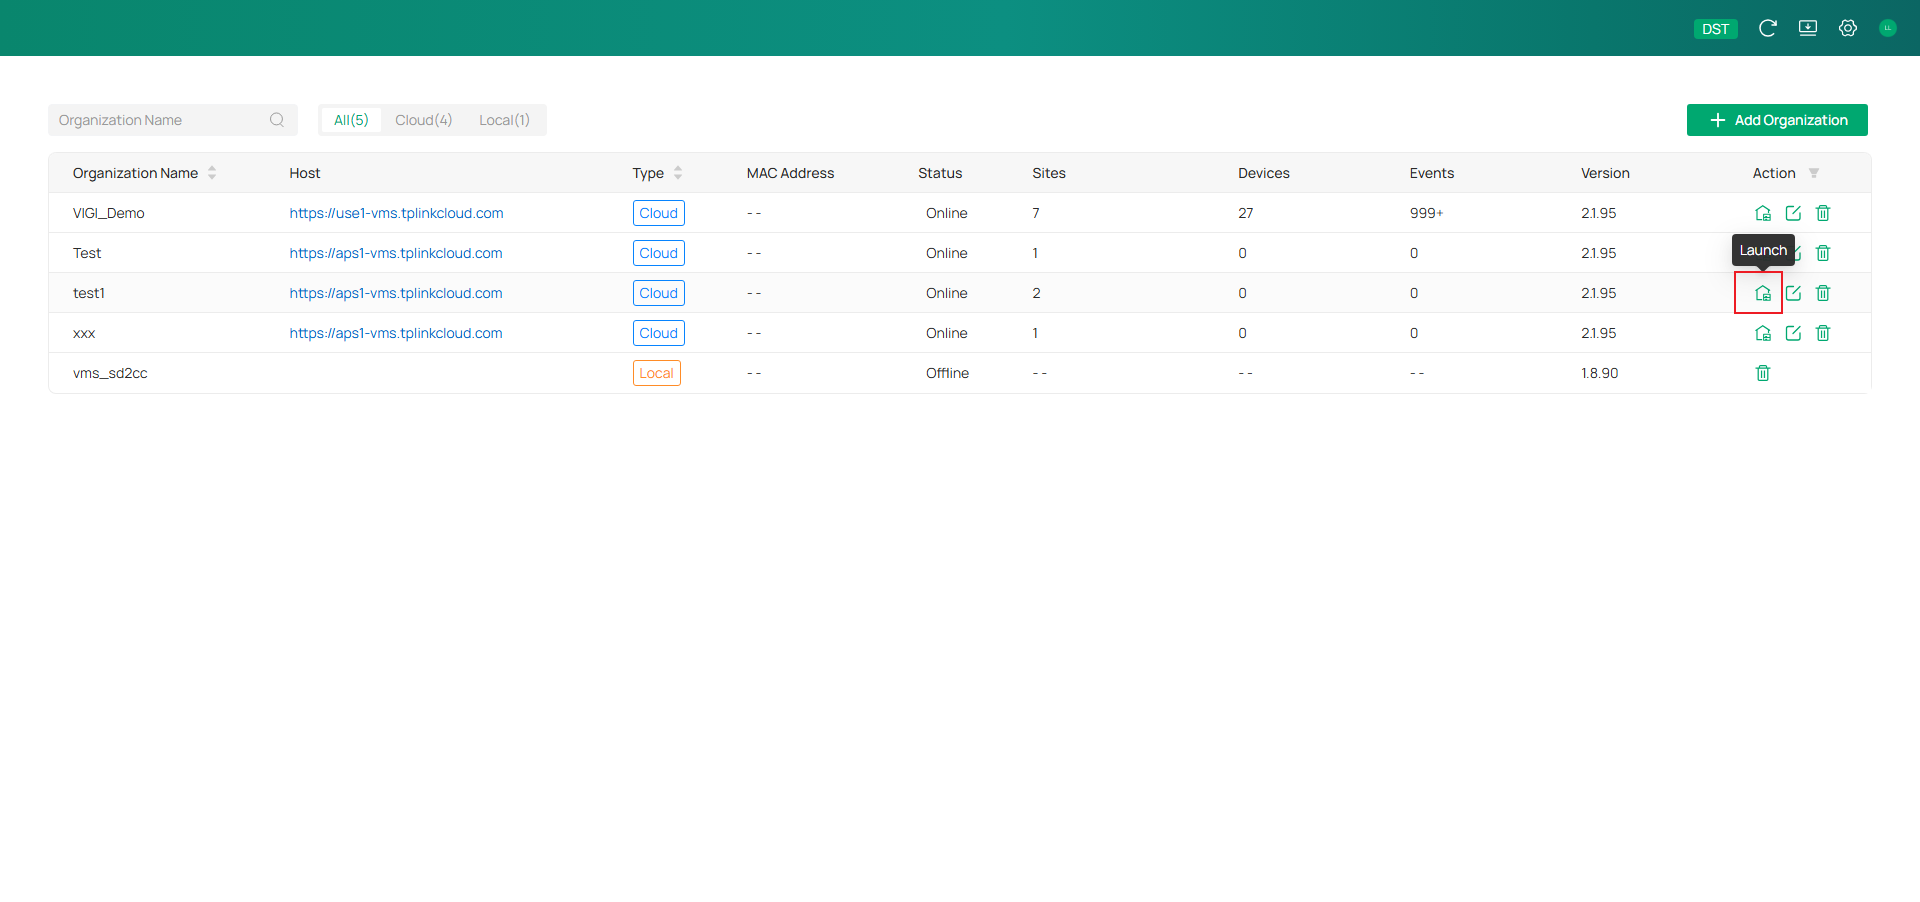Click the Cloud tag for VIGI_Demo

(659, 213)
